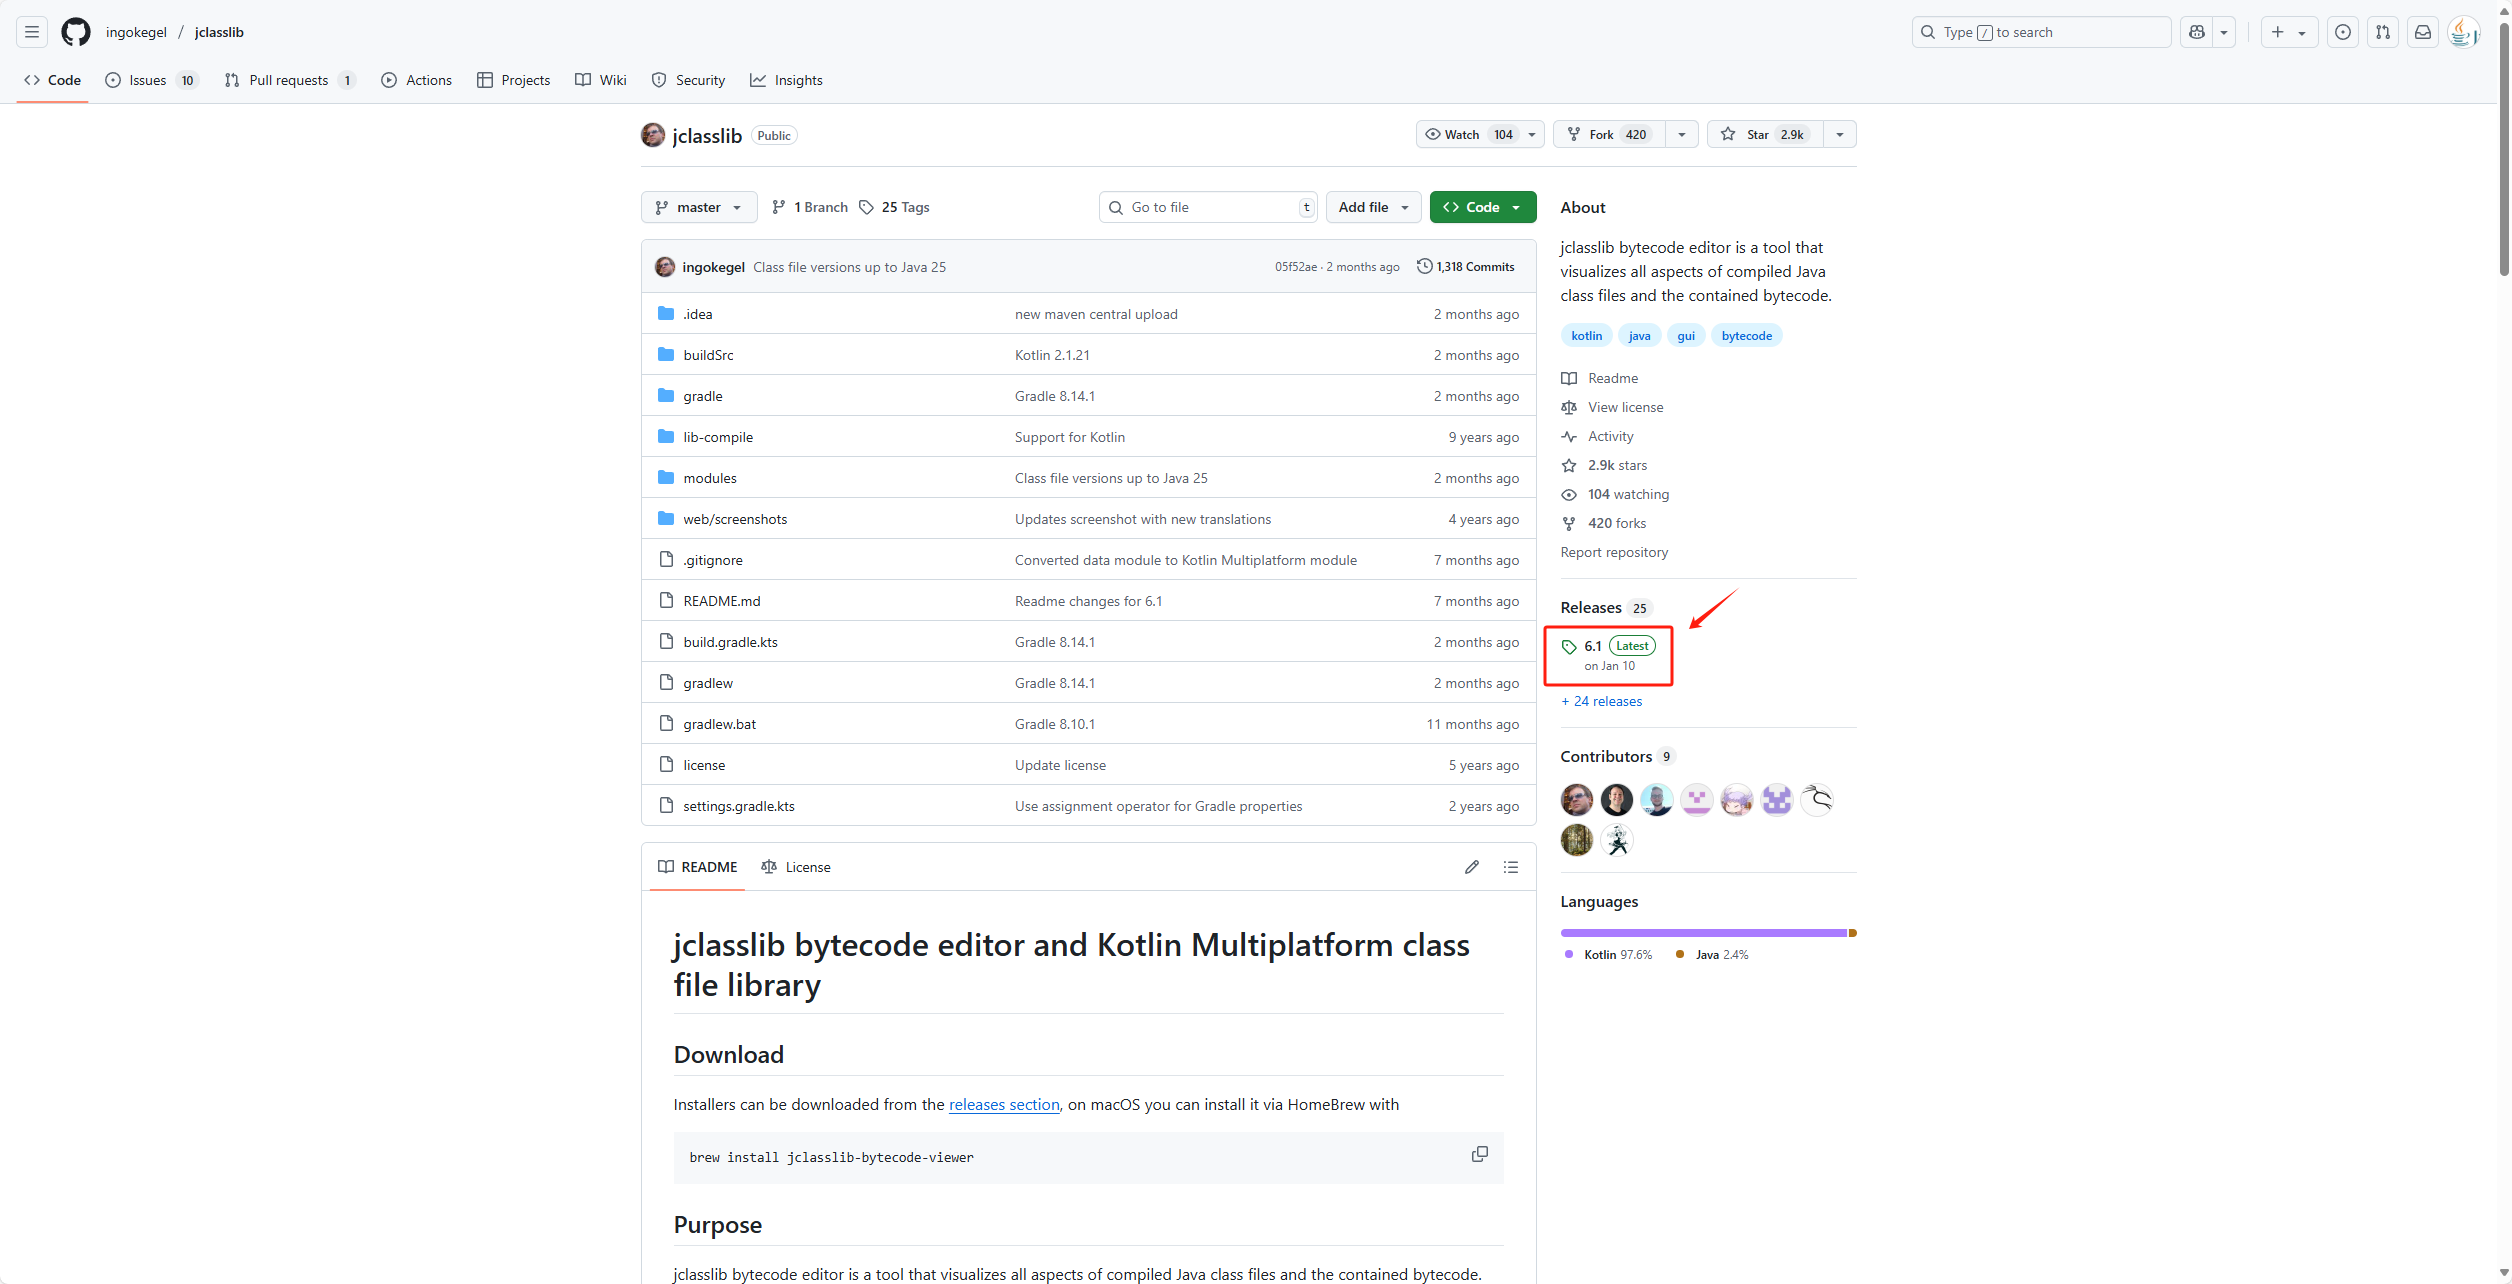2512x1284 pixels.
Task: Click the Java 2.4% language entry
Action: (1712, 955)
